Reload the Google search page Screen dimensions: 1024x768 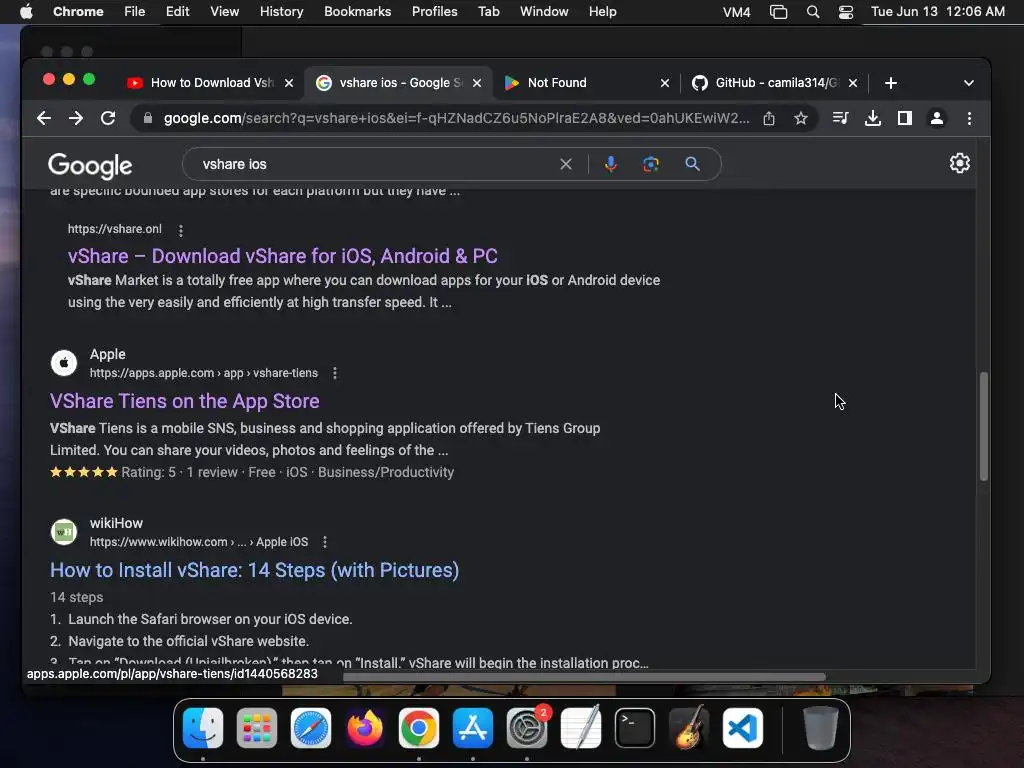pyautogui.click(x=108, y=118)
